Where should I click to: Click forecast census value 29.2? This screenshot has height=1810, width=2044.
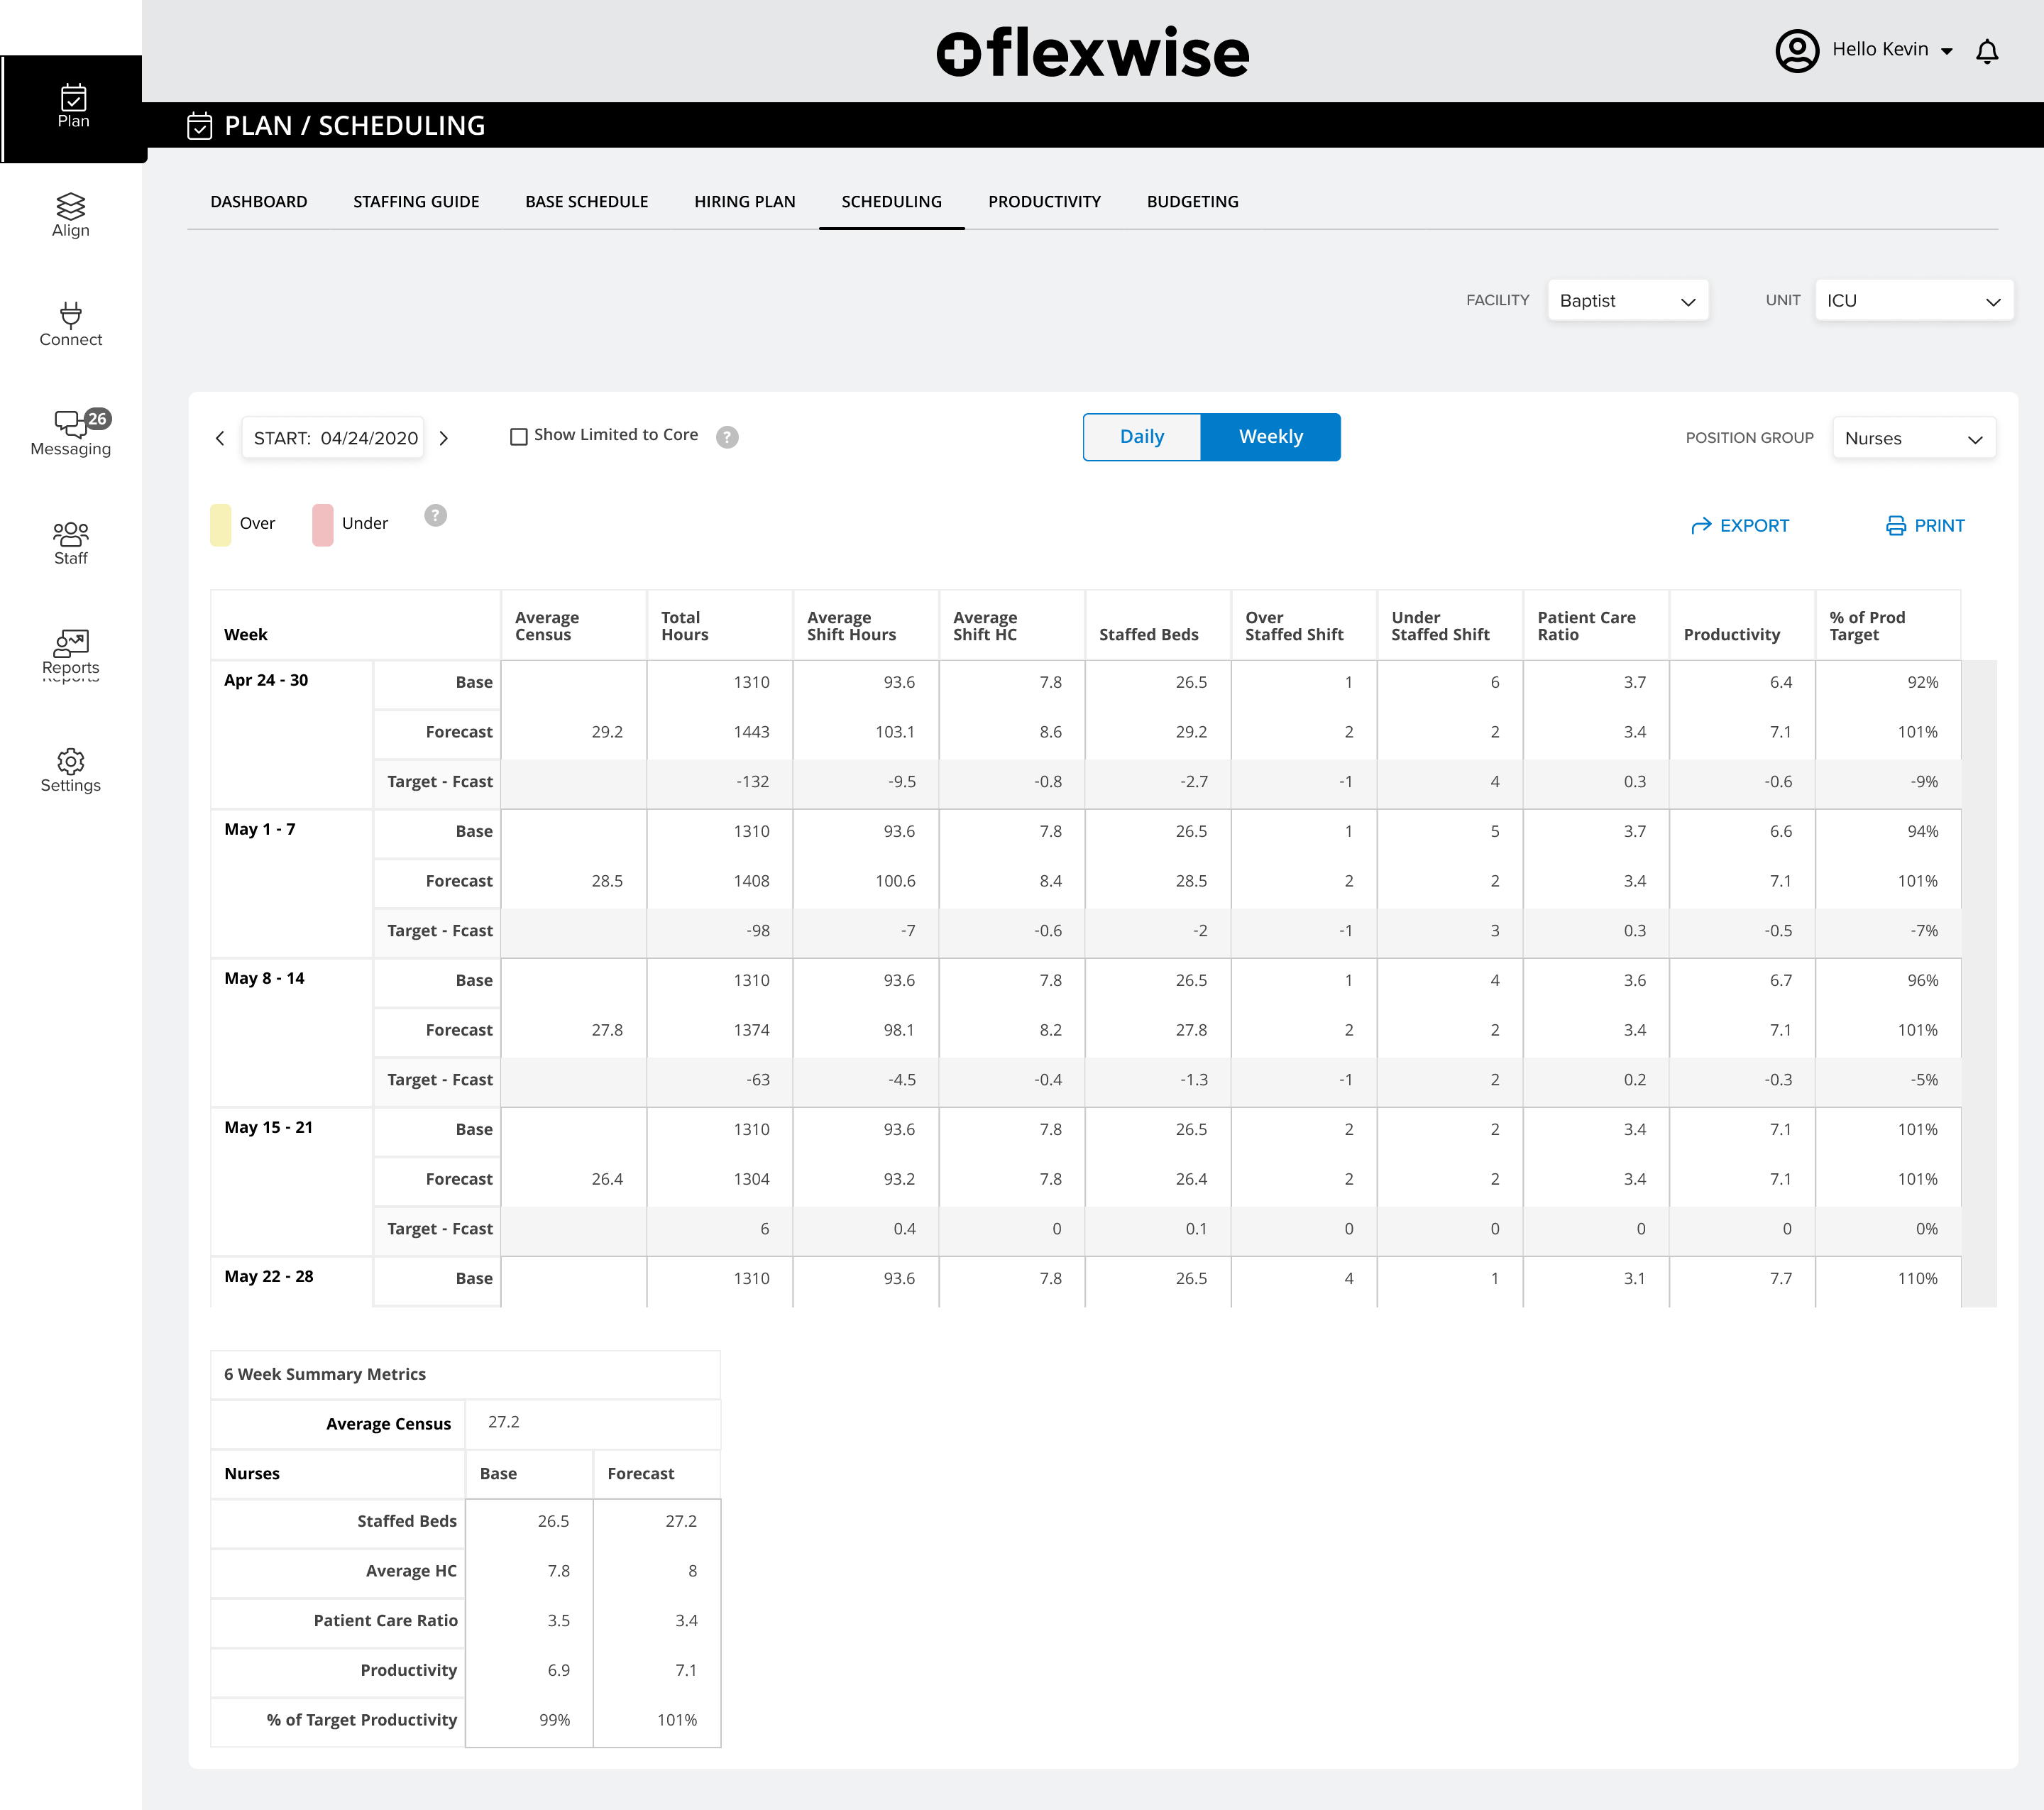(x=607, y=732)
